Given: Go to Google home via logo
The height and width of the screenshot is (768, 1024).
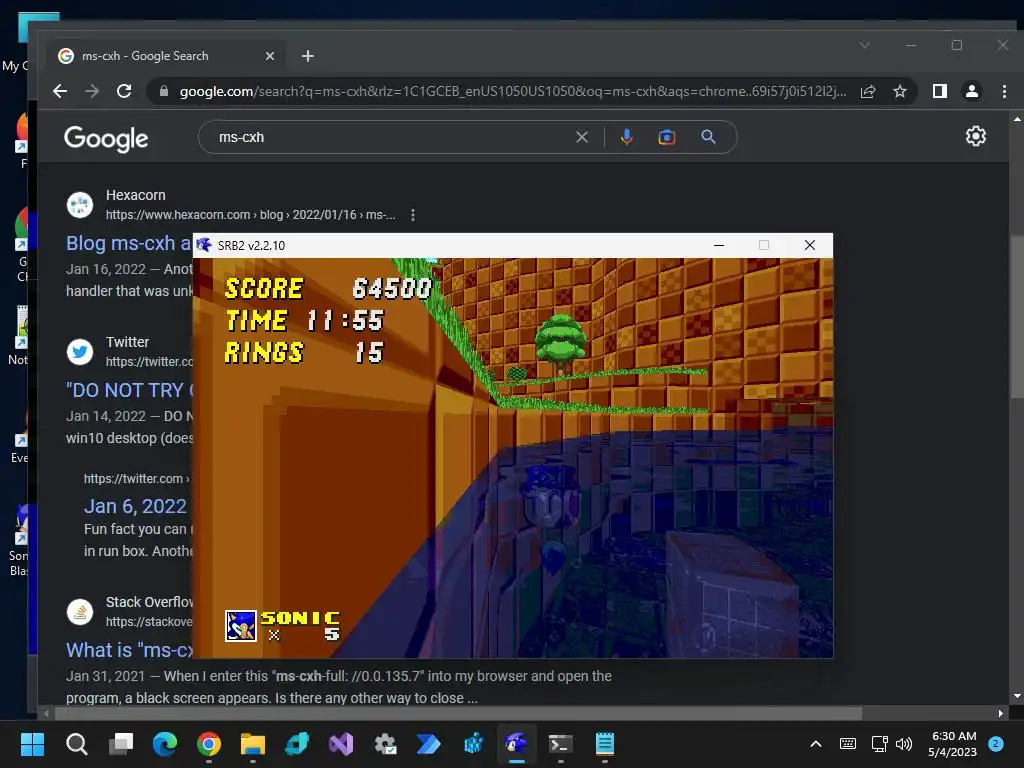Looking at the screenshot, I should click(106, 138).
